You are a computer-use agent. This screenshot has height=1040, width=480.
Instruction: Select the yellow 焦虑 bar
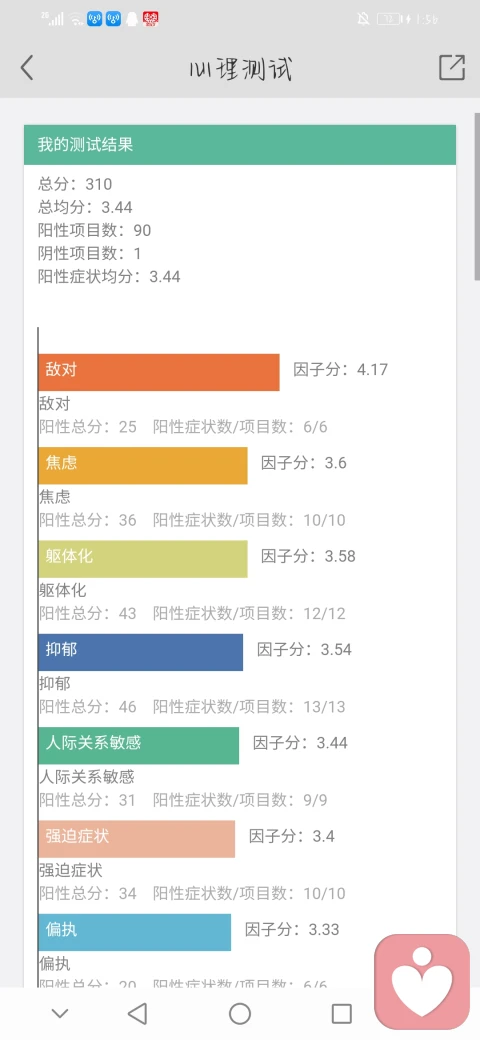tap(143, 465)
